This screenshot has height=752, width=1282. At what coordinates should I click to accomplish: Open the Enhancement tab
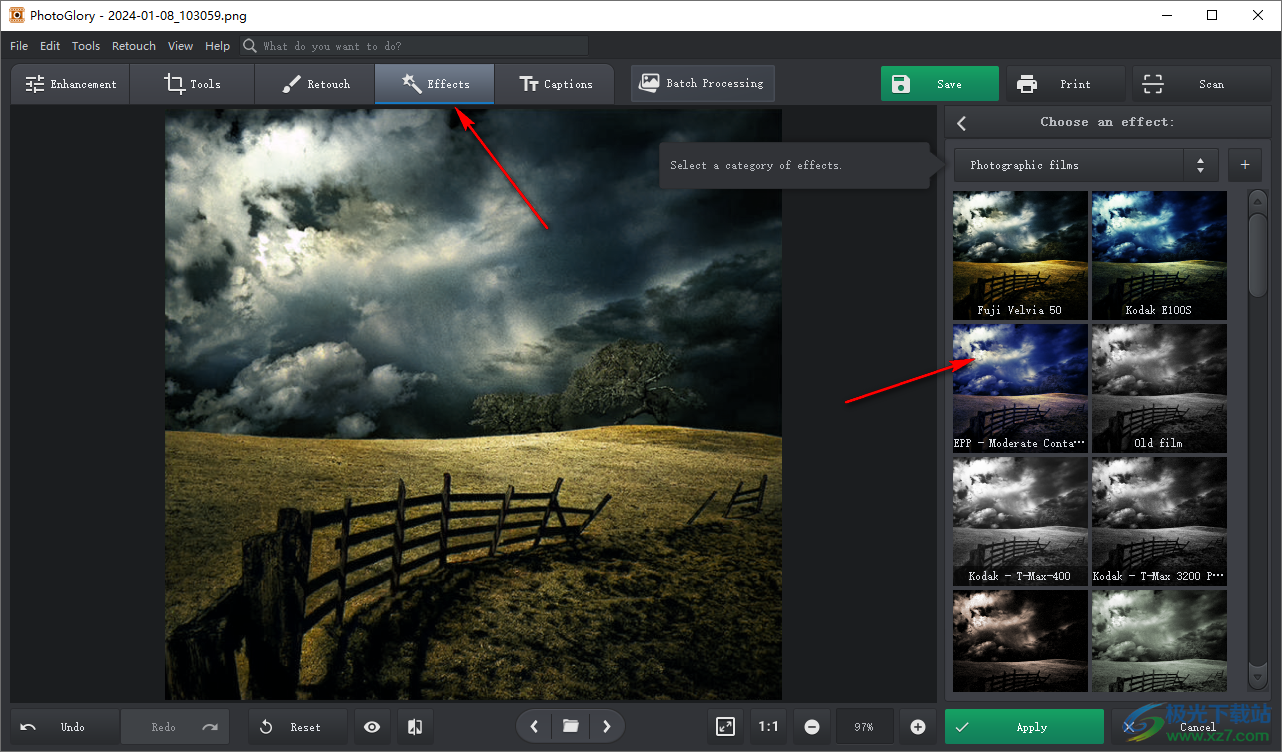(70, 84)
